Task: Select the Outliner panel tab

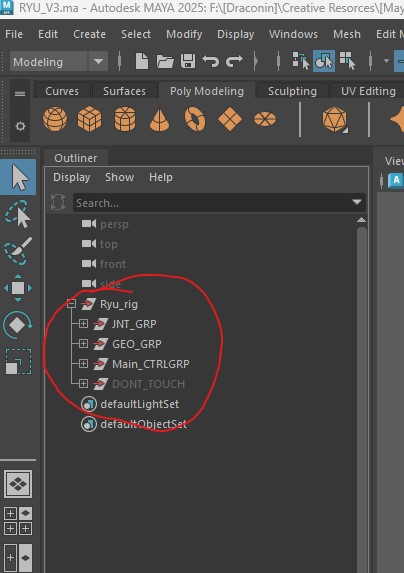Action: (x=76, y=158)
